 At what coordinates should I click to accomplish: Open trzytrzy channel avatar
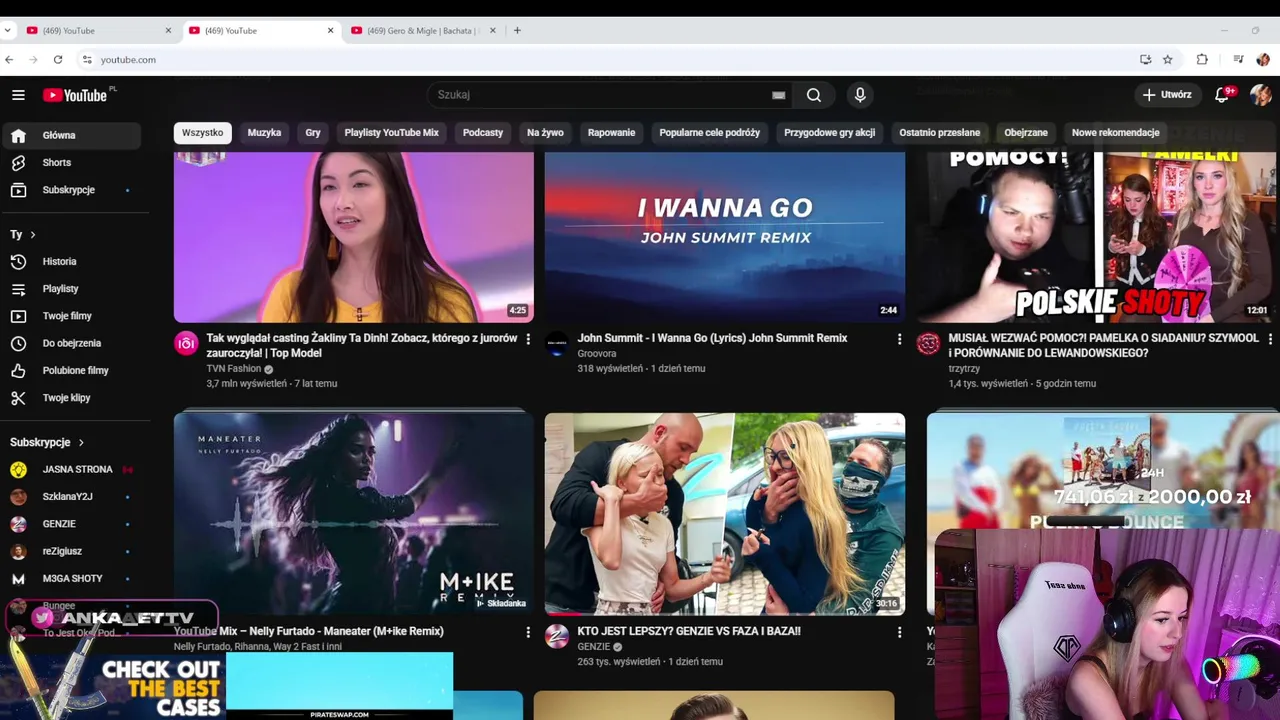[928, 344]
